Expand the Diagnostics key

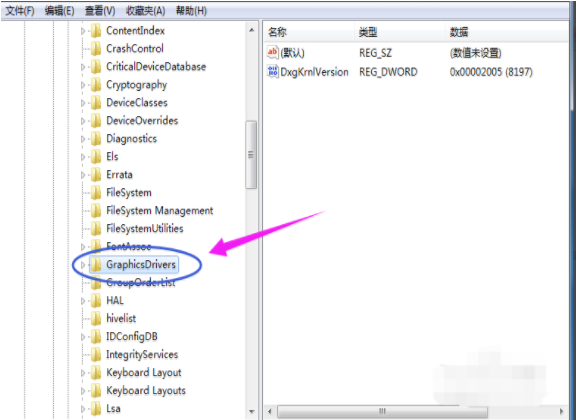coord(83,139)
